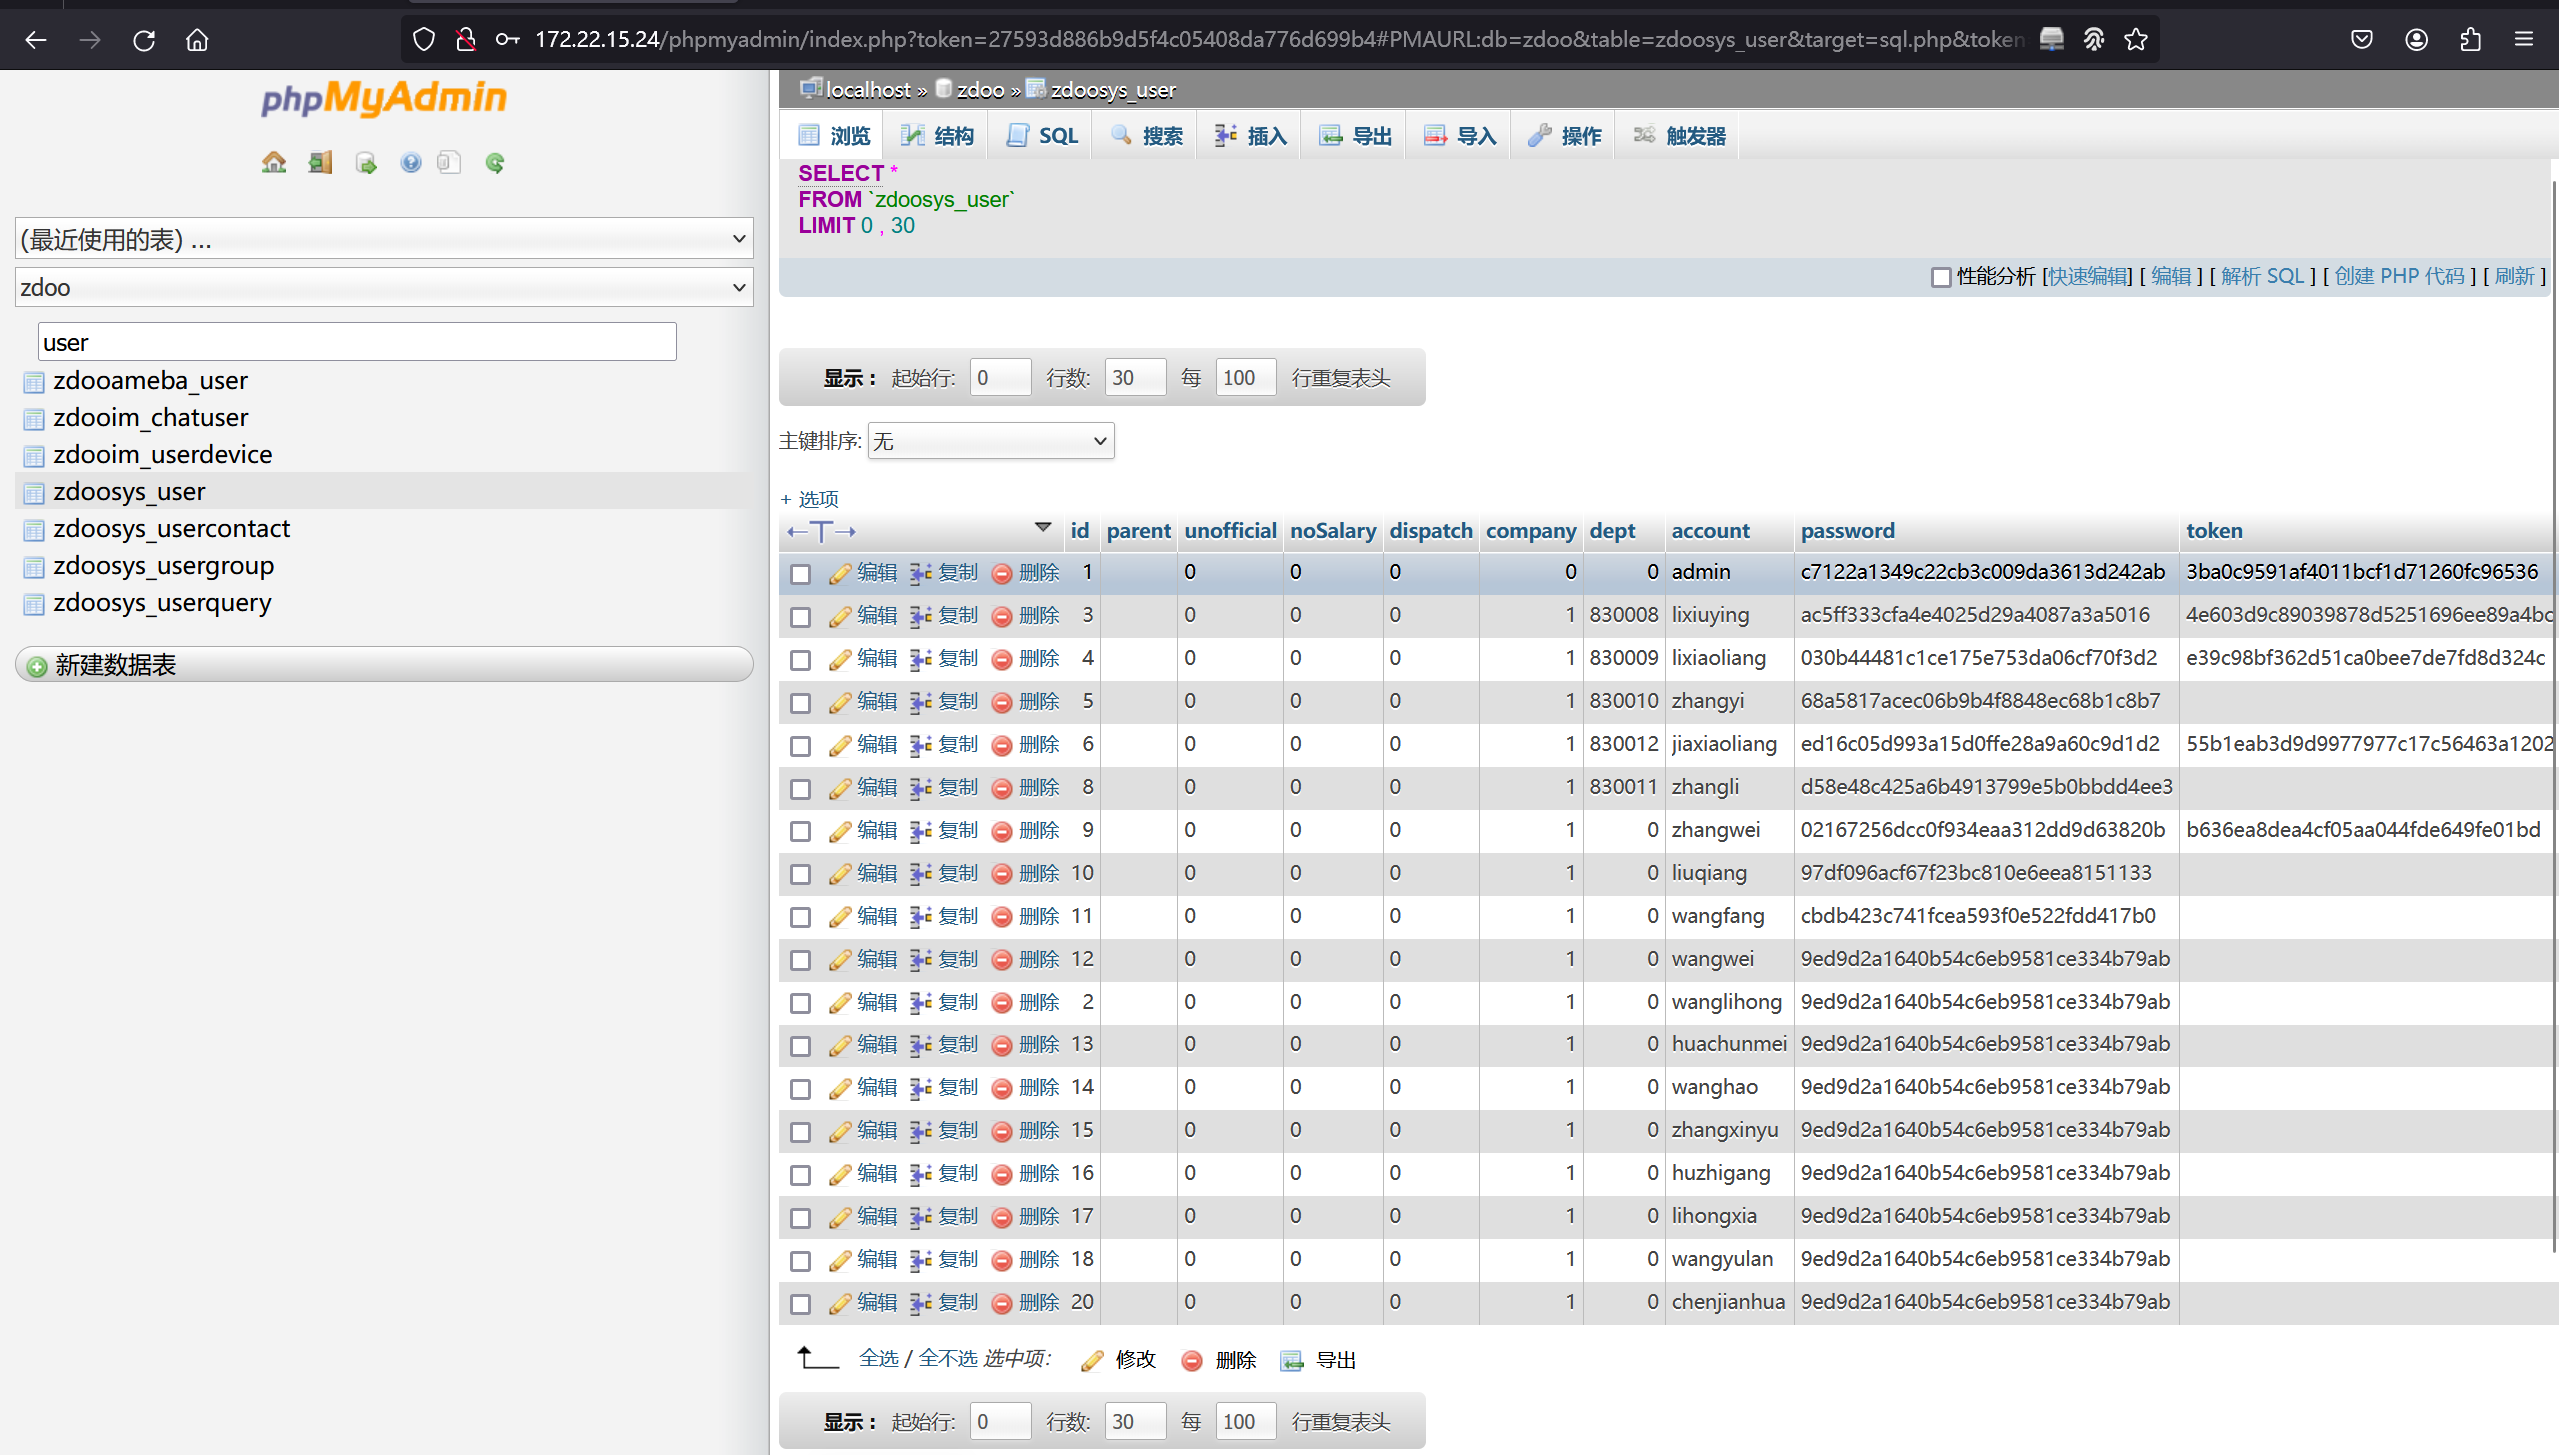Screen dimensions: 2559x1455
Task: Click the red delete icon for lixiuying row
Action: 1001,616
